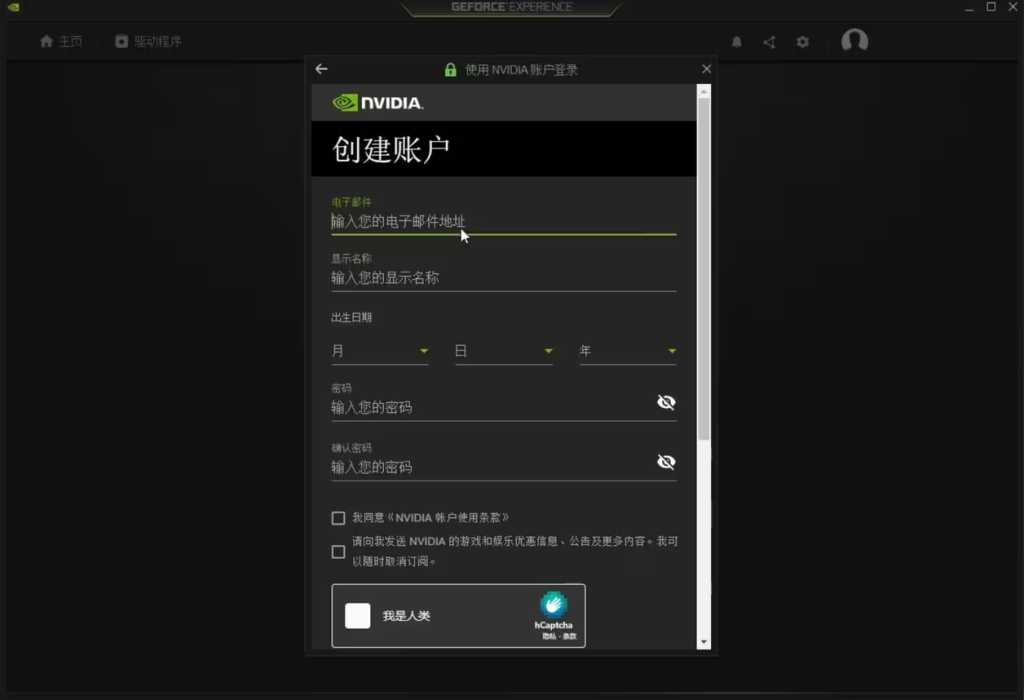Open the 《NVIDIA 账户使用条款》 terms link
Viewport: 1024px width, 700px height.
point(449,518)
